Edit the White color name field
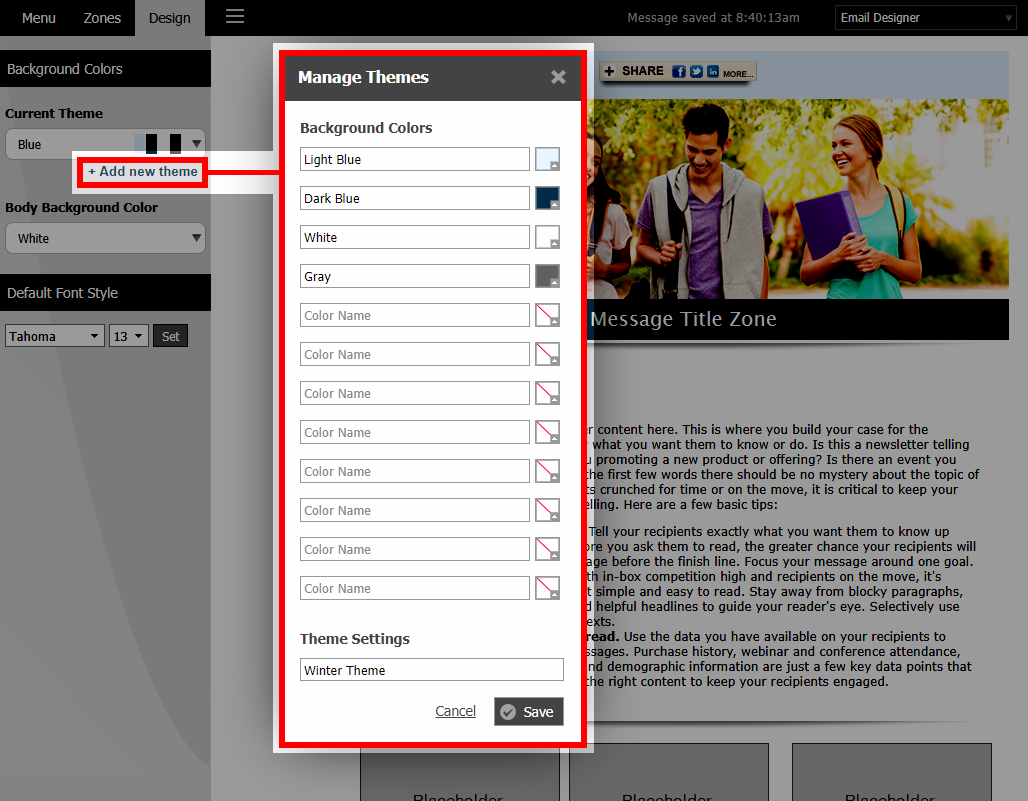Image resolution: width=1028 pixels, height=801 pixels. point(414,237)
